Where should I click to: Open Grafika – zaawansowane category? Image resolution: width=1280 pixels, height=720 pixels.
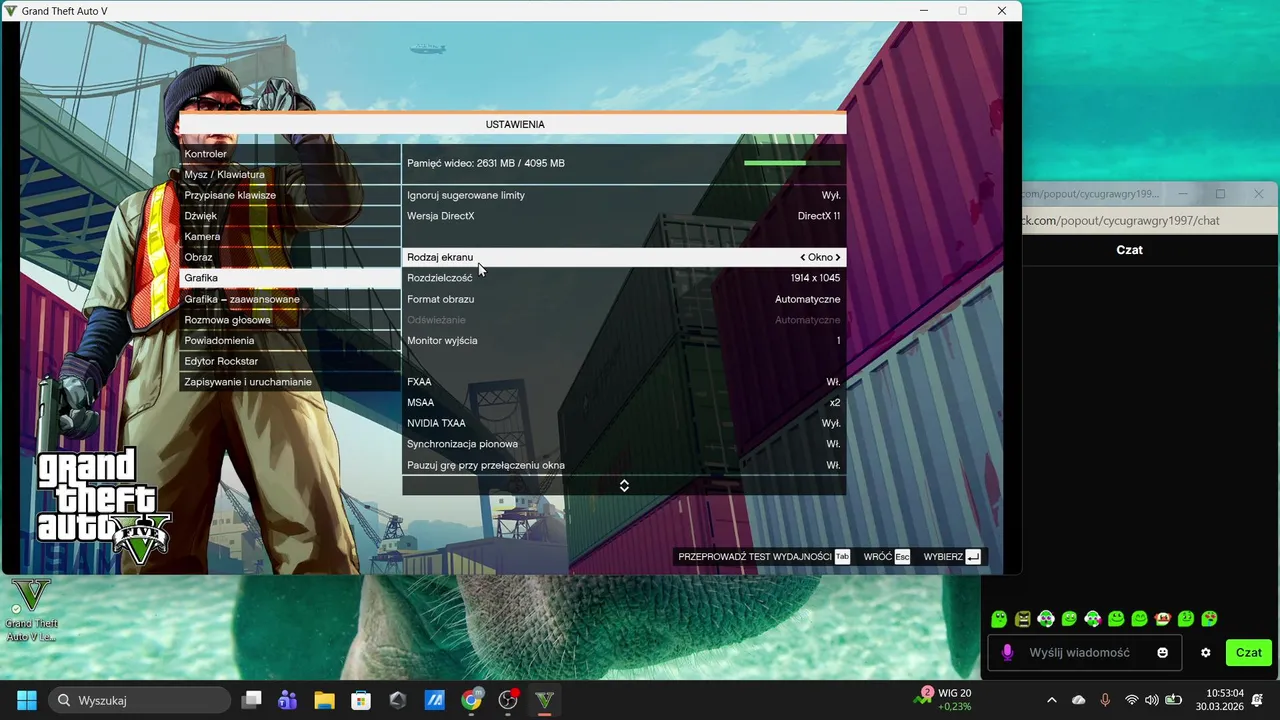tap(290, 299)
